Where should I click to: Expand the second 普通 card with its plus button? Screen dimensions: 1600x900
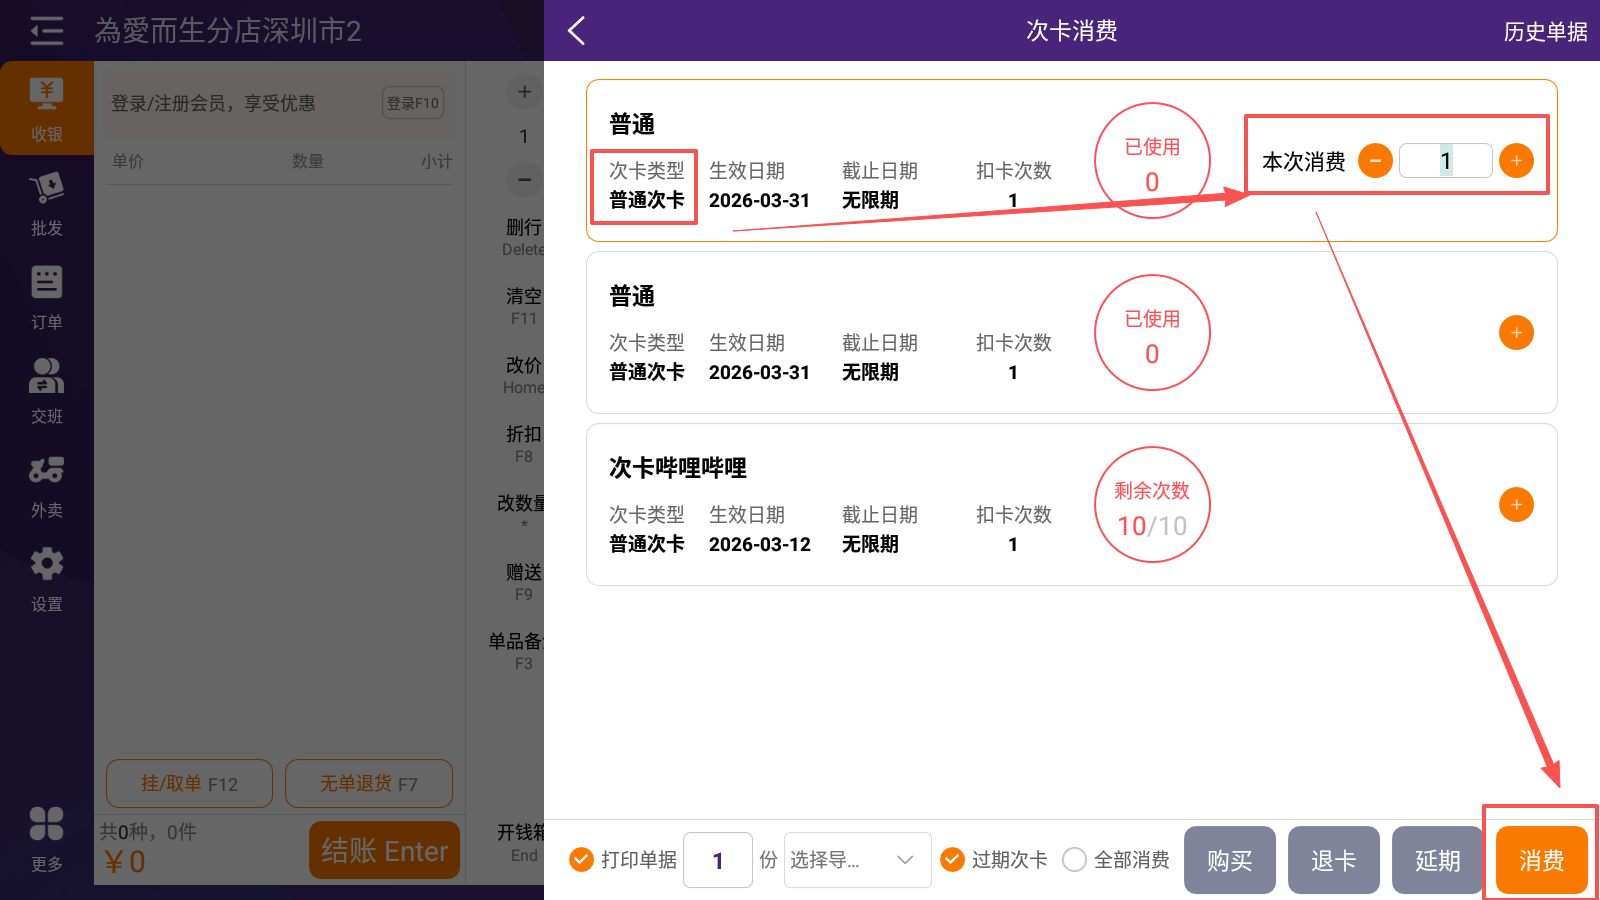pos(1516,333)
